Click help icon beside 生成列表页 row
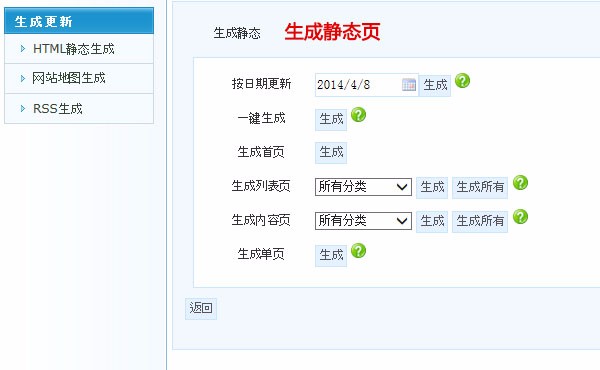 click(520, 183)
